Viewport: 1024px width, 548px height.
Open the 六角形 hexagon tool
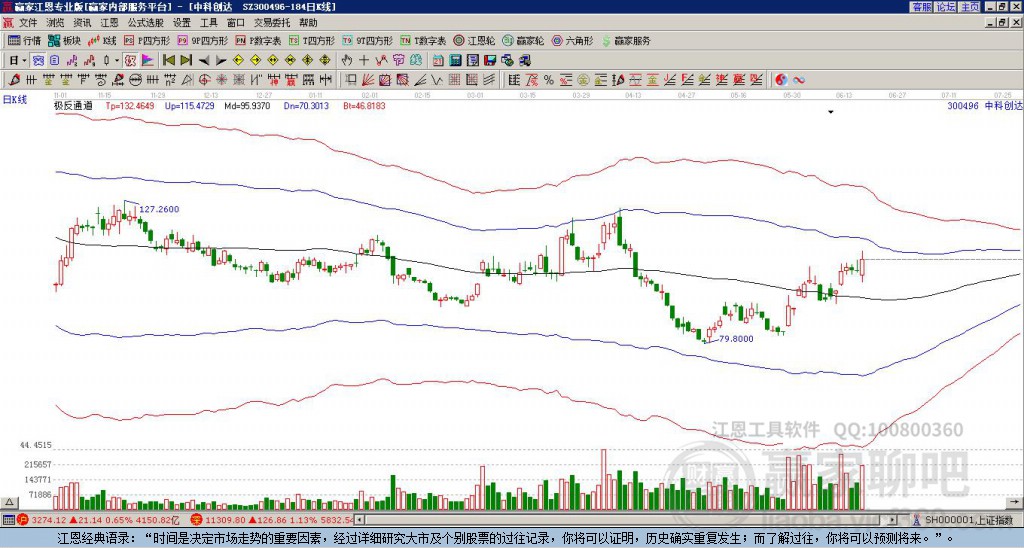[572, 40]
